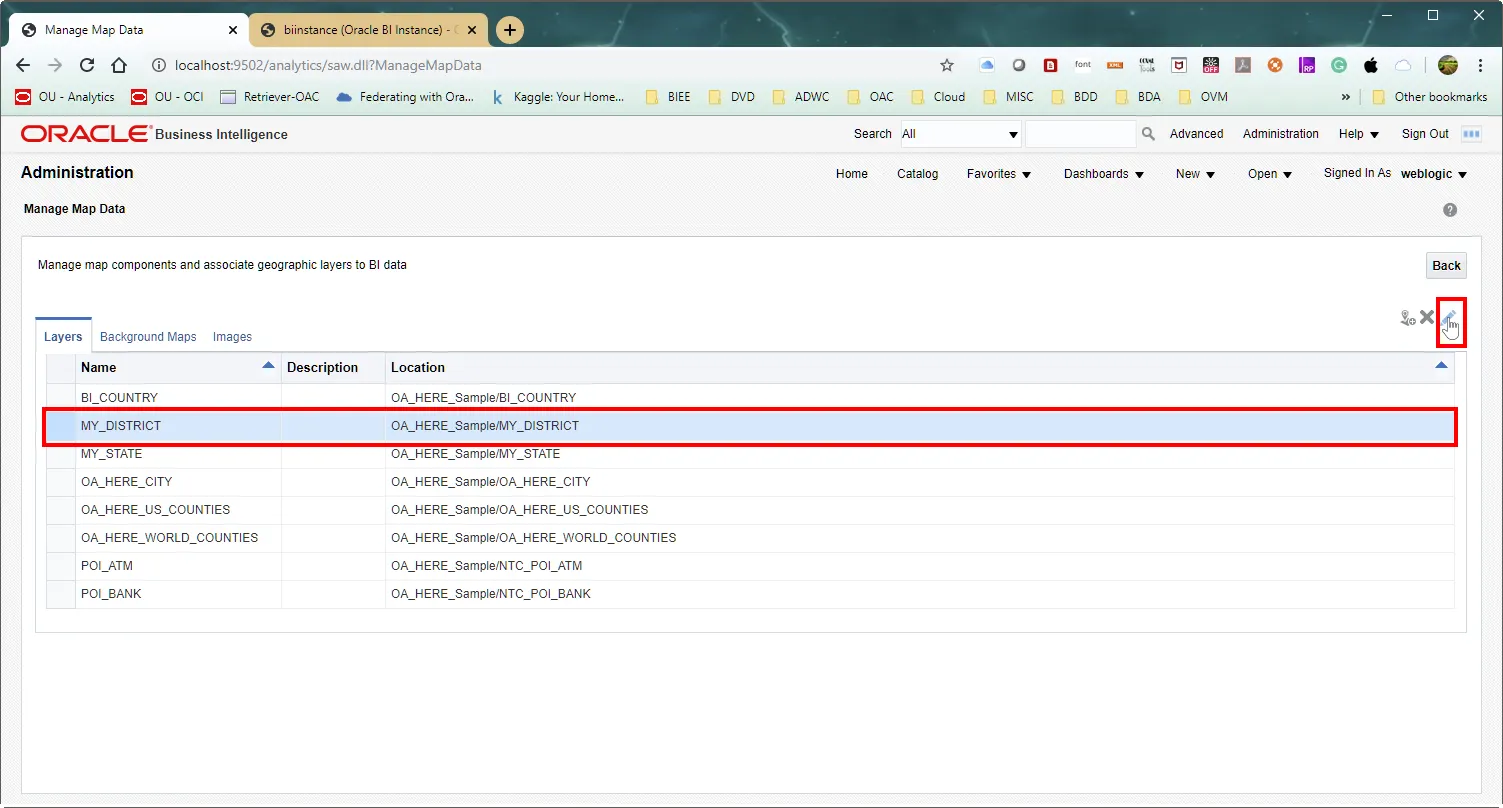The image size is (1503, 808).
Task: Click the Delete layer X icon
Action: pos(1427,317)
